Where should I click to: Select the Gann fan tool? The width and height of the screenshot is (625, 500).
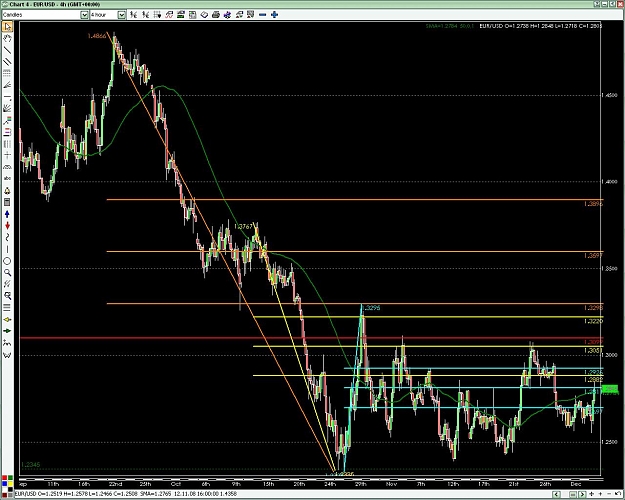[x=7, y=107]
